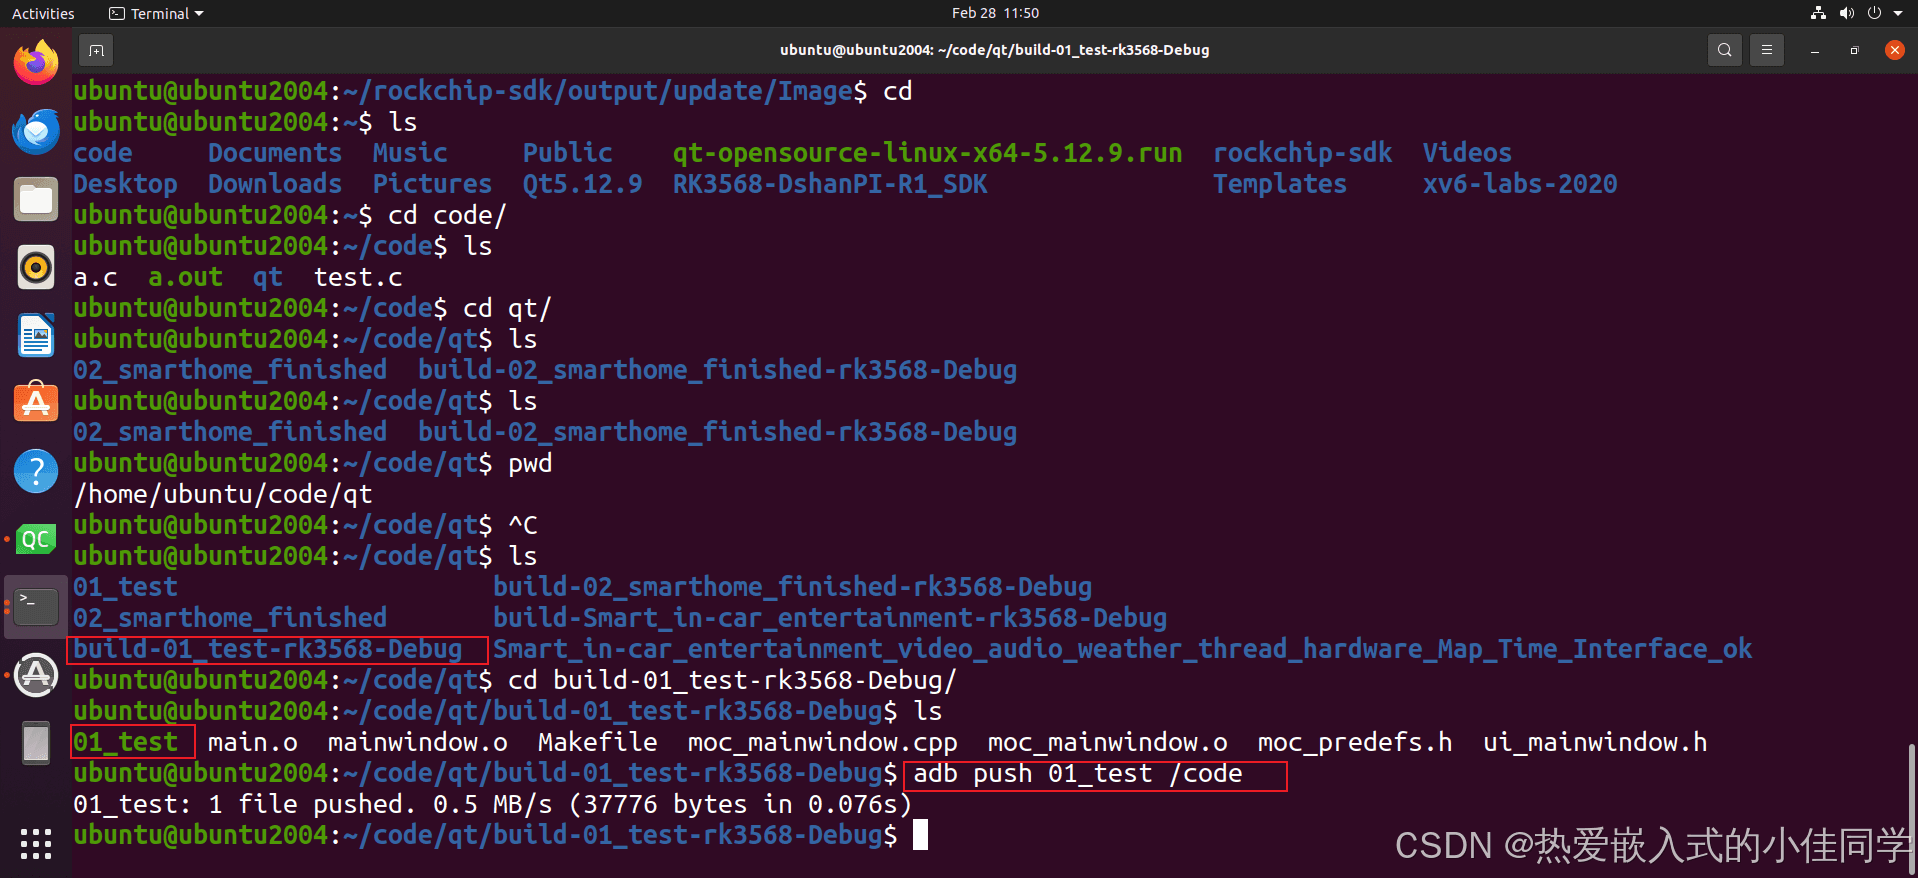Viewport: 1918px width, 878px height.
Task: Click the 'adb push 01_test /code' command
Action: (x=1078, y=773)
